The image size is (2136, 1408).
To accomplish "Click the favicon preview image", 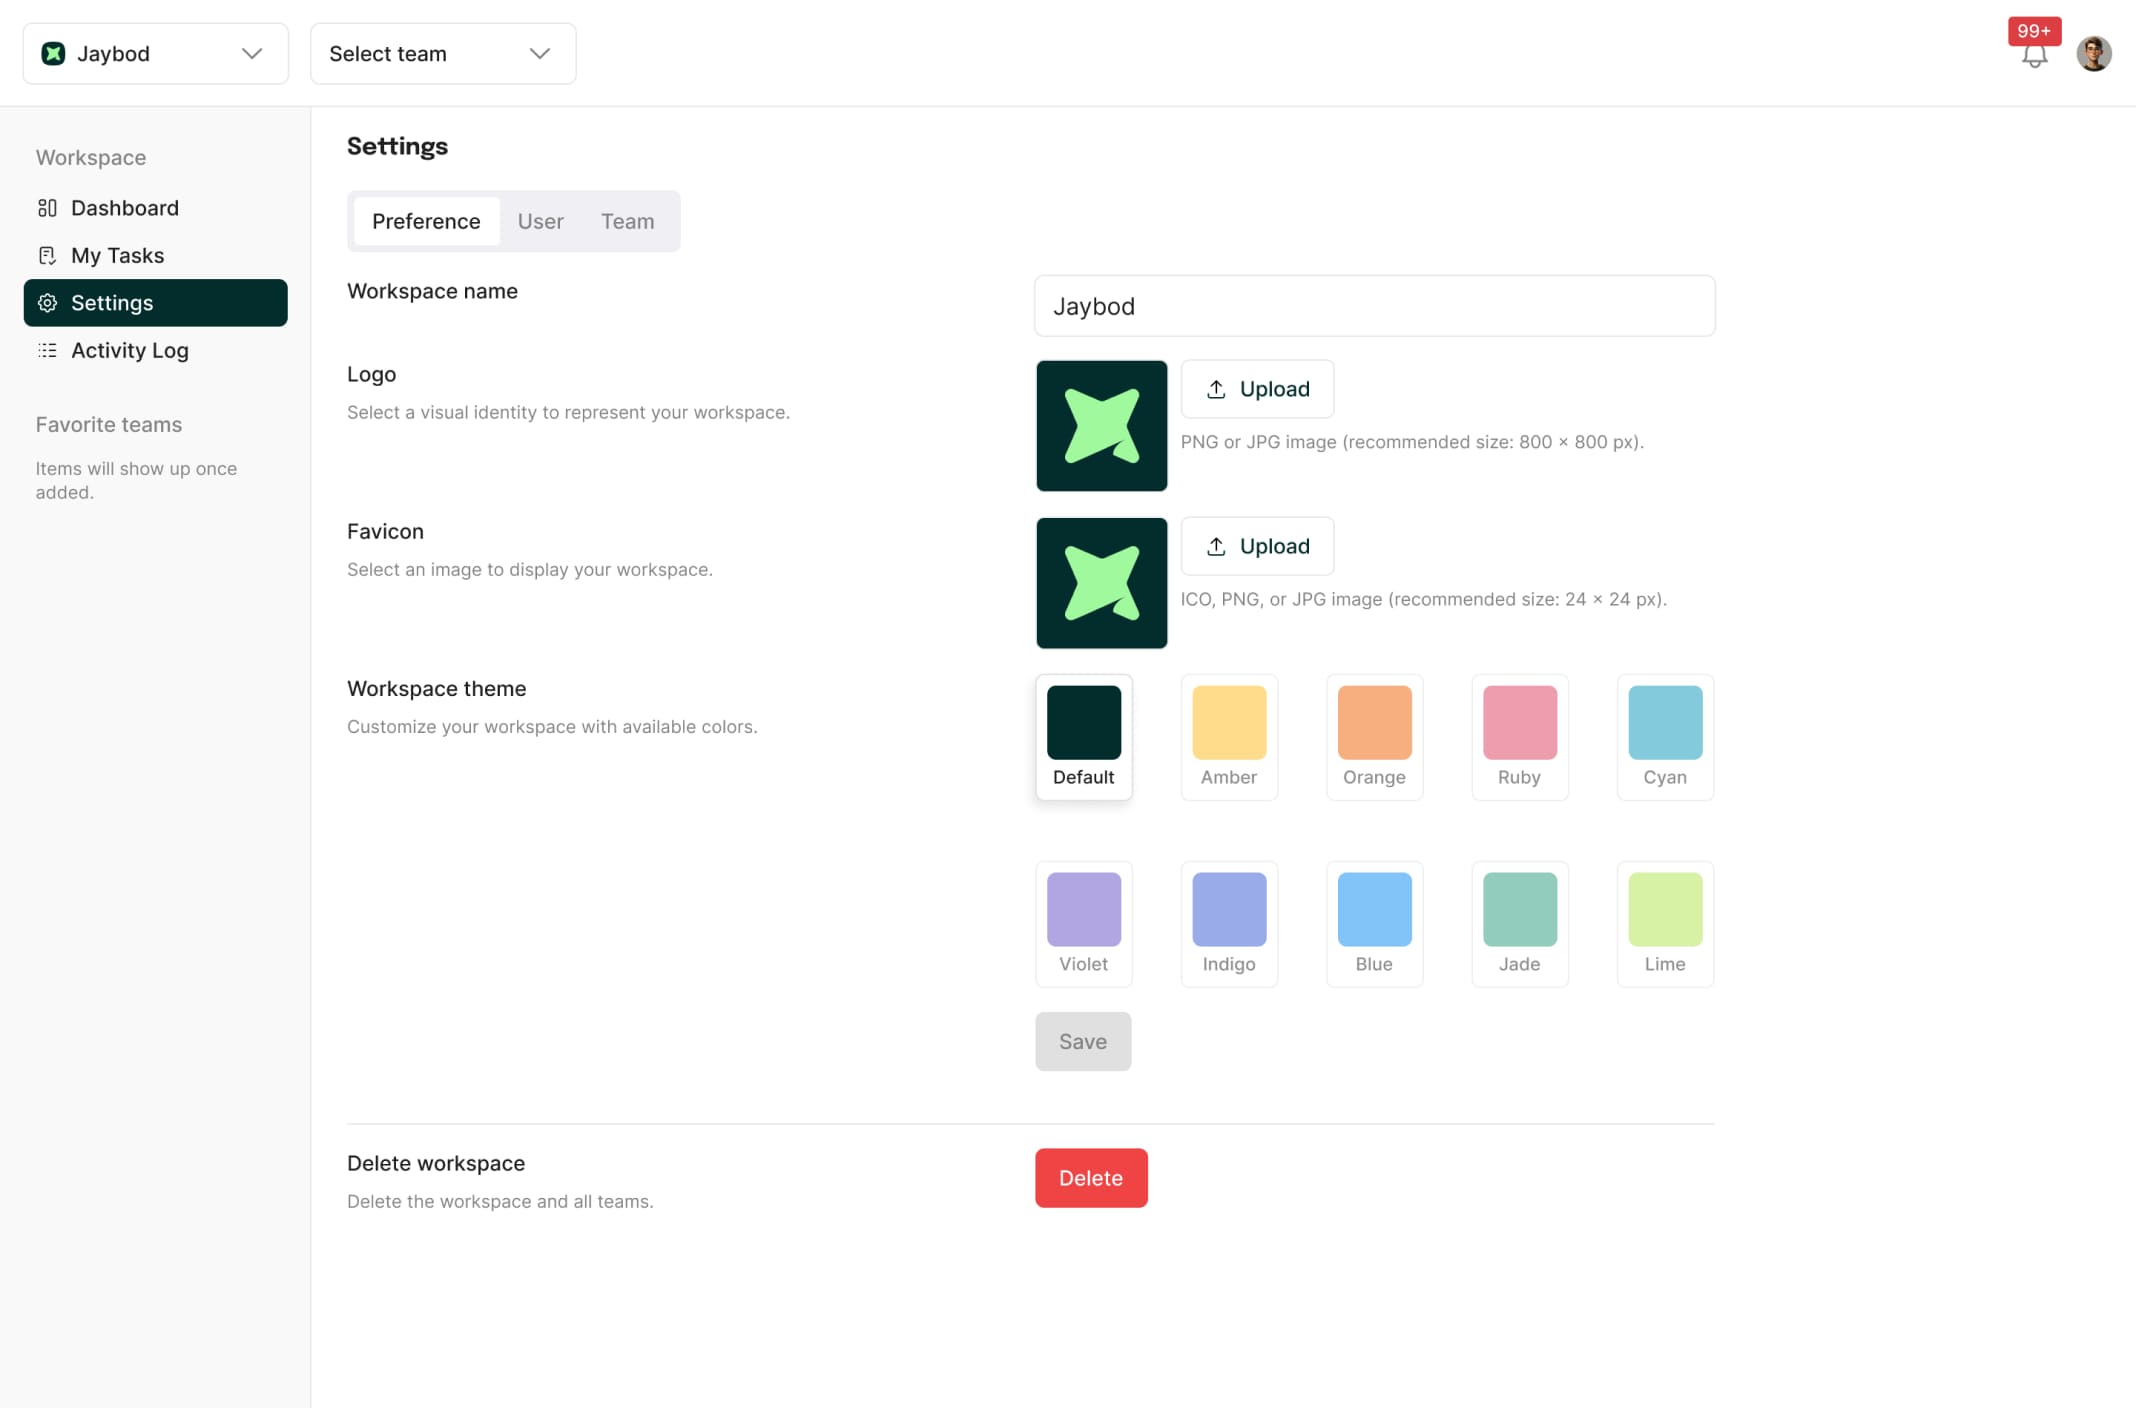I will [x=1101, y=583].
